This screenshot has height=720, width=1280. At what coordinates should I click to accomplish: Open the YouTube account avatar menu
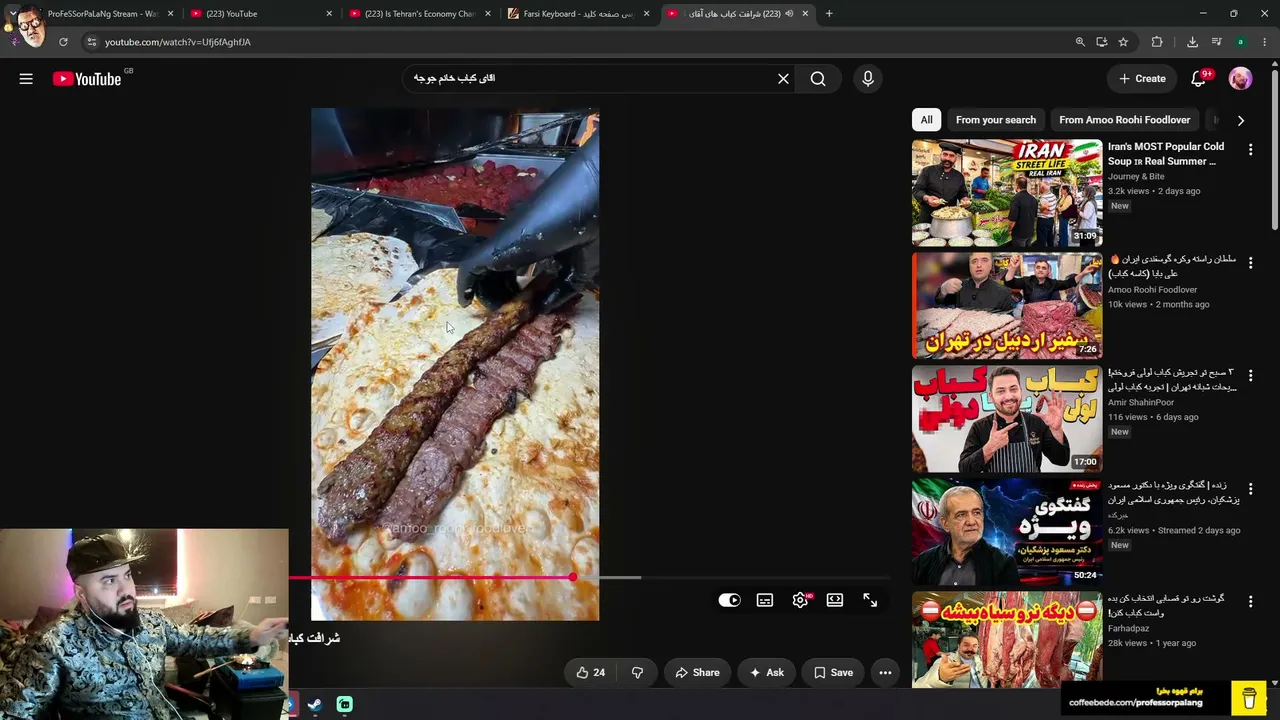pos(1240,79)
